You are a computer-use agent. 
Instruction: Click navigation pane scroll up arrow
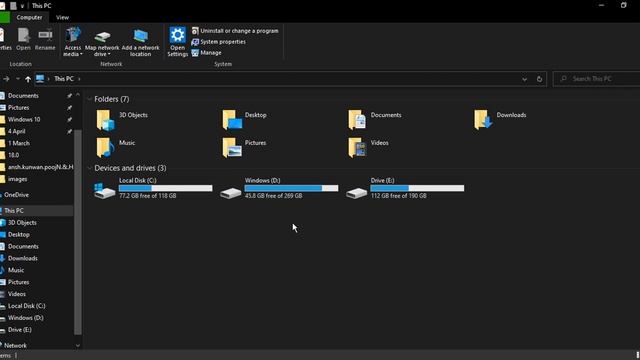pyautogui.click(x=78, y=95)
